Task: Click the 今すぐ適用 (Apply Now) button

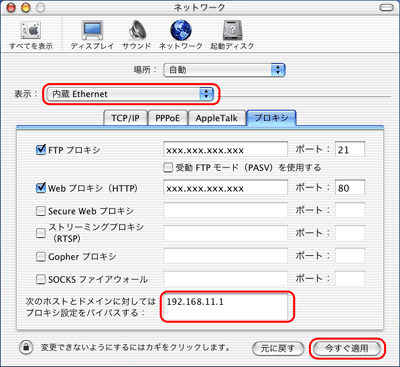Action: pyautogui.click(x=347, y=349)
